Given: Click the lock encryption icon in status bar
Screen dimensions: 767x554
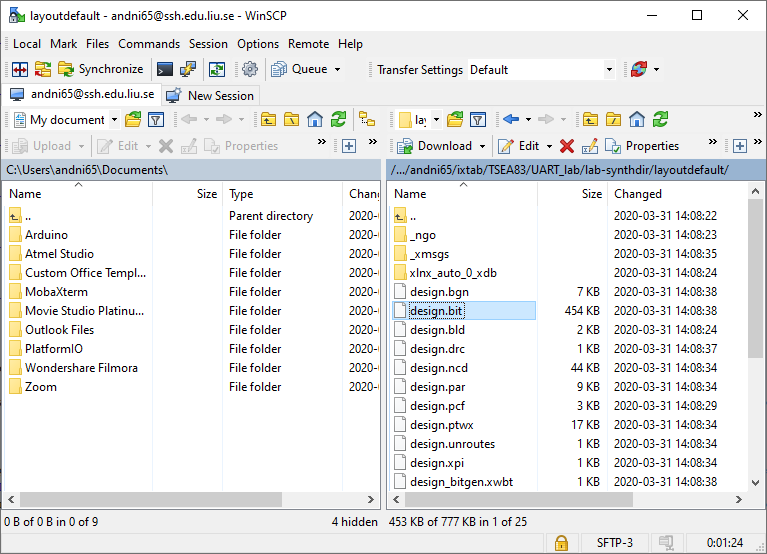Looking at the screenshot, I should coord(561,543).
